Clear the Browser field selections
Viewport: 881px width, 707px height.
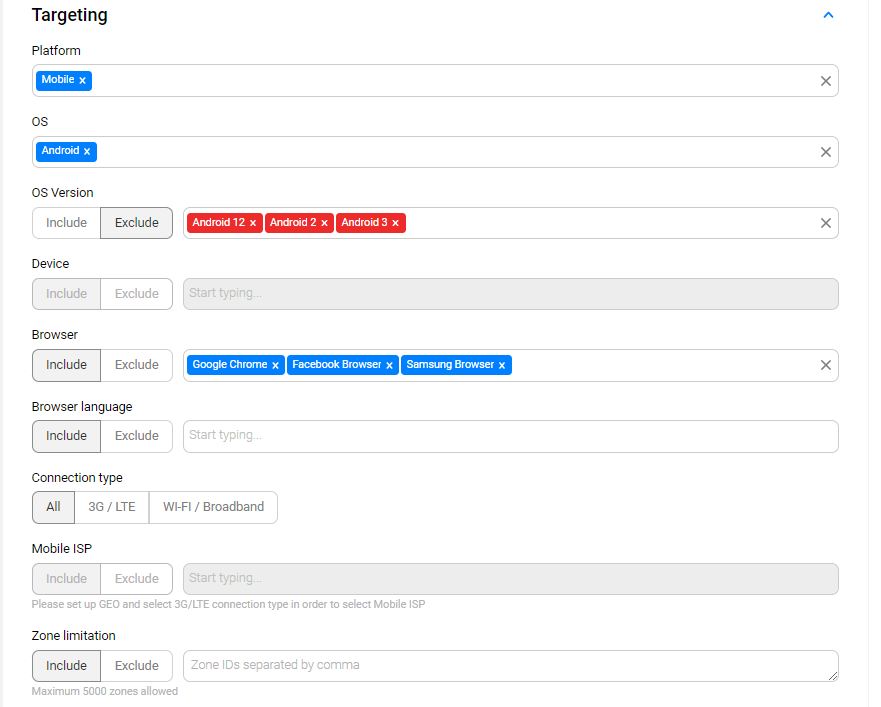(825, 364)
